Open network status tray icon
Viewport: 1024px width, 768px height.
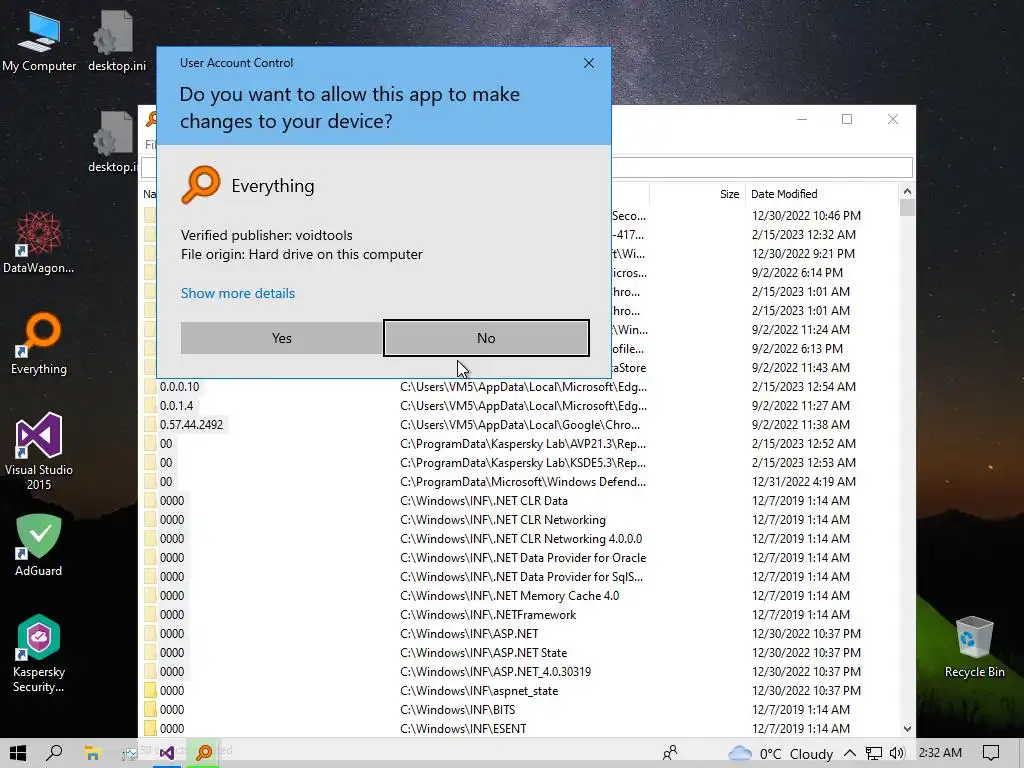(874, 753)
